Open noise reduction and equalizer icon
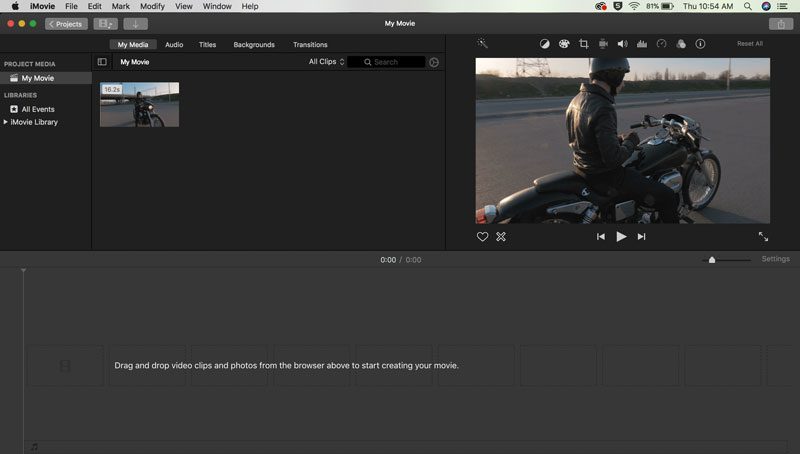 [x=642, y=44]
